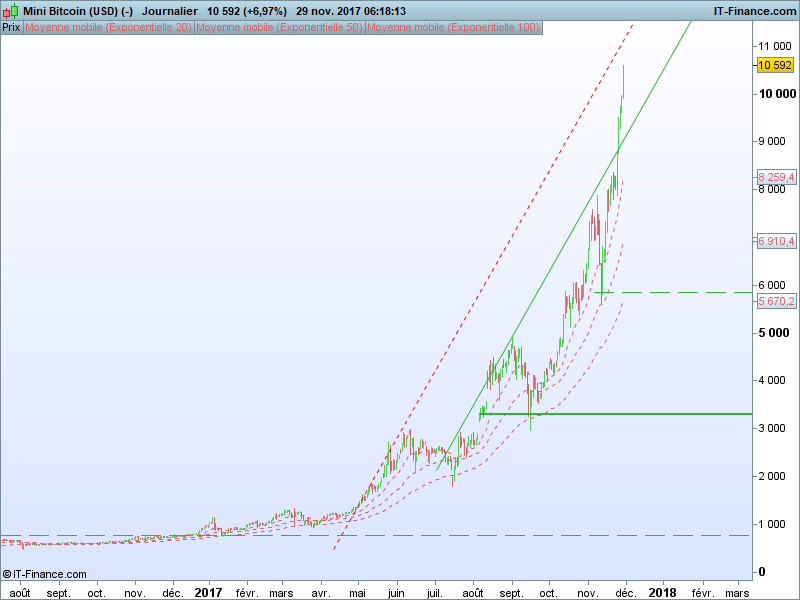Click the Journalier timeframe label
The height and width of the screenshot is (600, 800).
coord(170,10)
